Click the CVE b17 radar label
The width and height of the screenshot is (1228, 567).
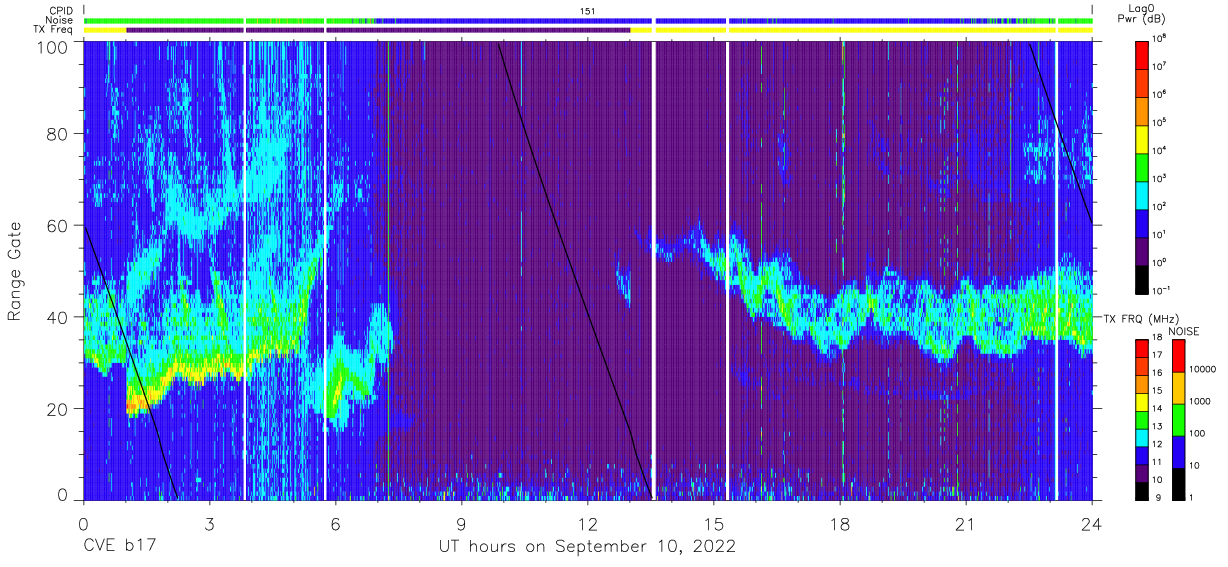point(120,547)
